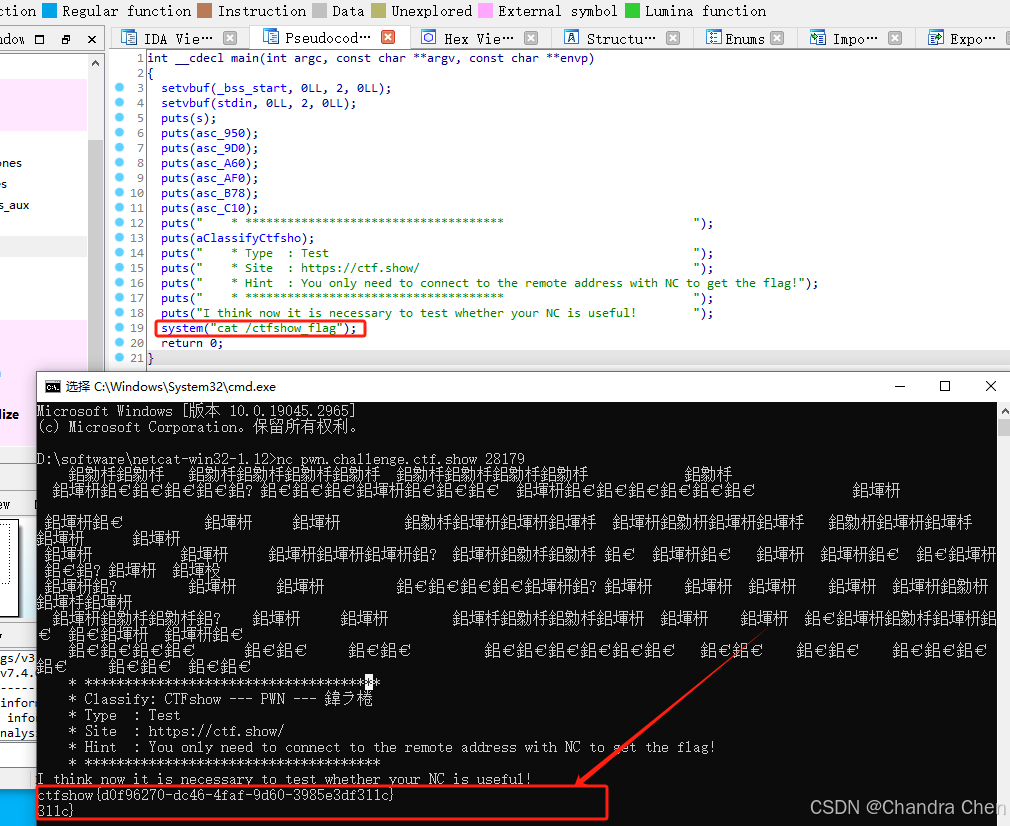
Task: Click the ctfshow flag output line in cmd
Action: (x=215, y=795)
